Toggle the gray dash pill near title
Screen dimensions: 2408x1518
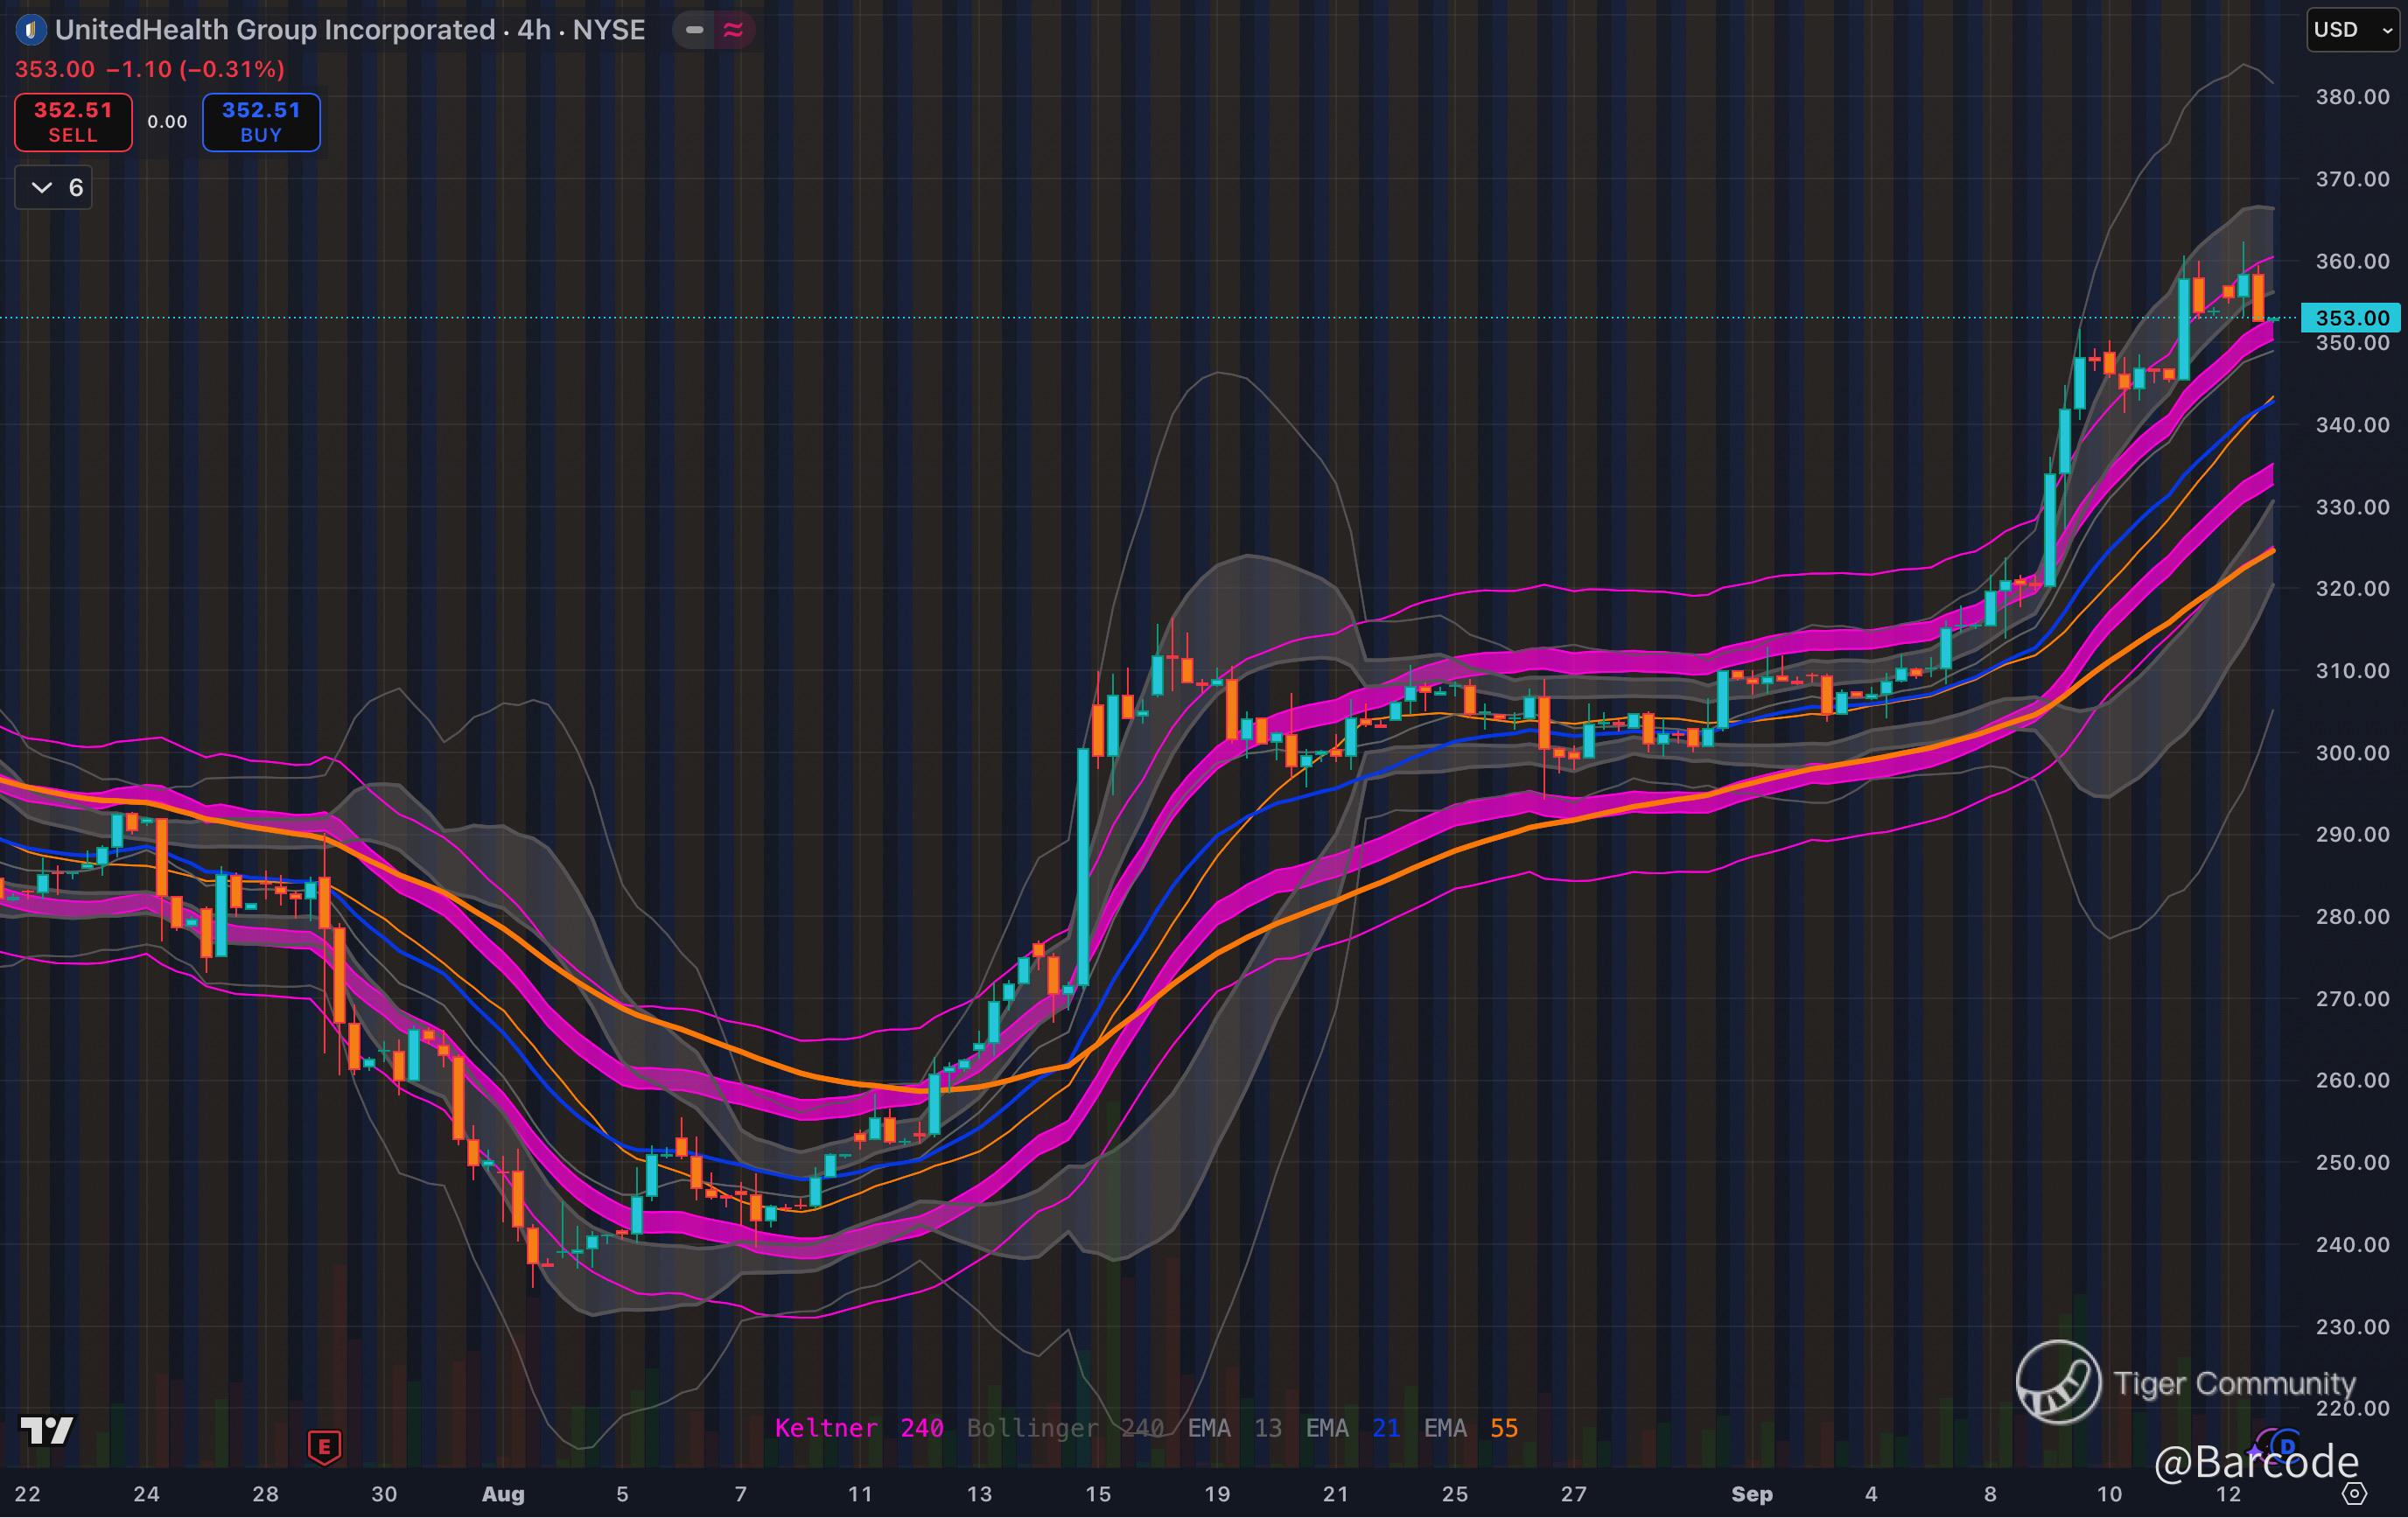click(x=695, y=30)
